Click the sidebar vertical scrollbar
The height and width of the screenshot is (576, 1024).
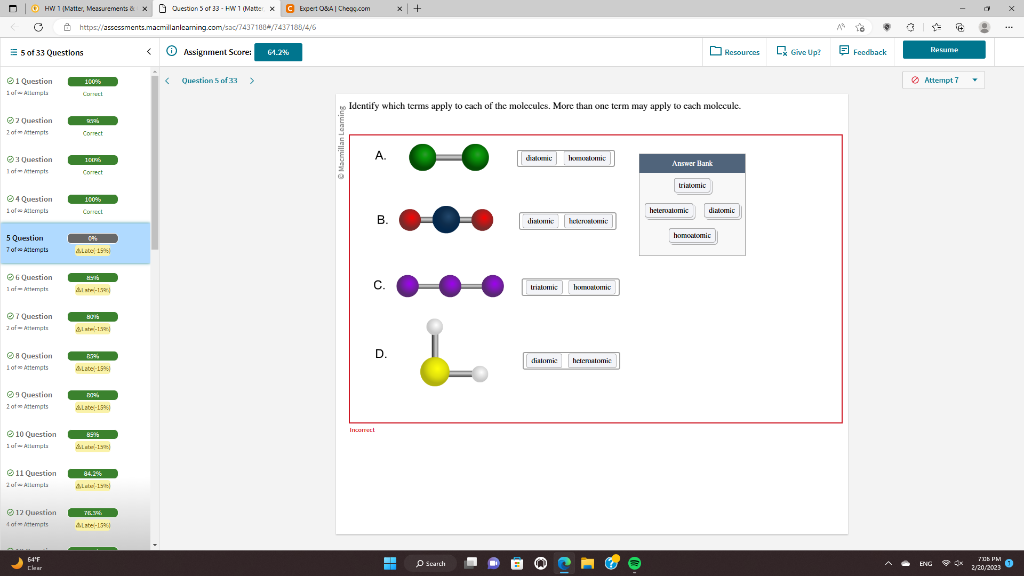(155, 163)
